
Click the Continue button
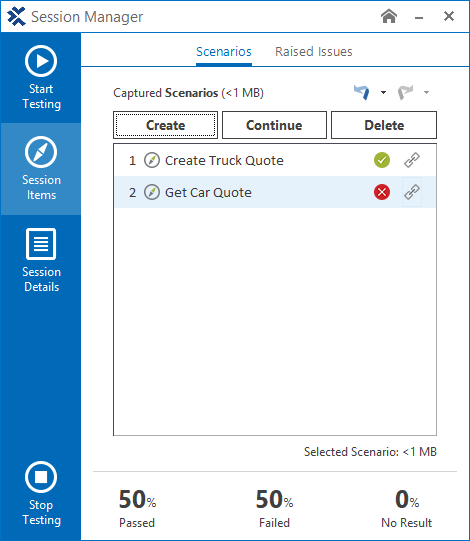(274, 125)
